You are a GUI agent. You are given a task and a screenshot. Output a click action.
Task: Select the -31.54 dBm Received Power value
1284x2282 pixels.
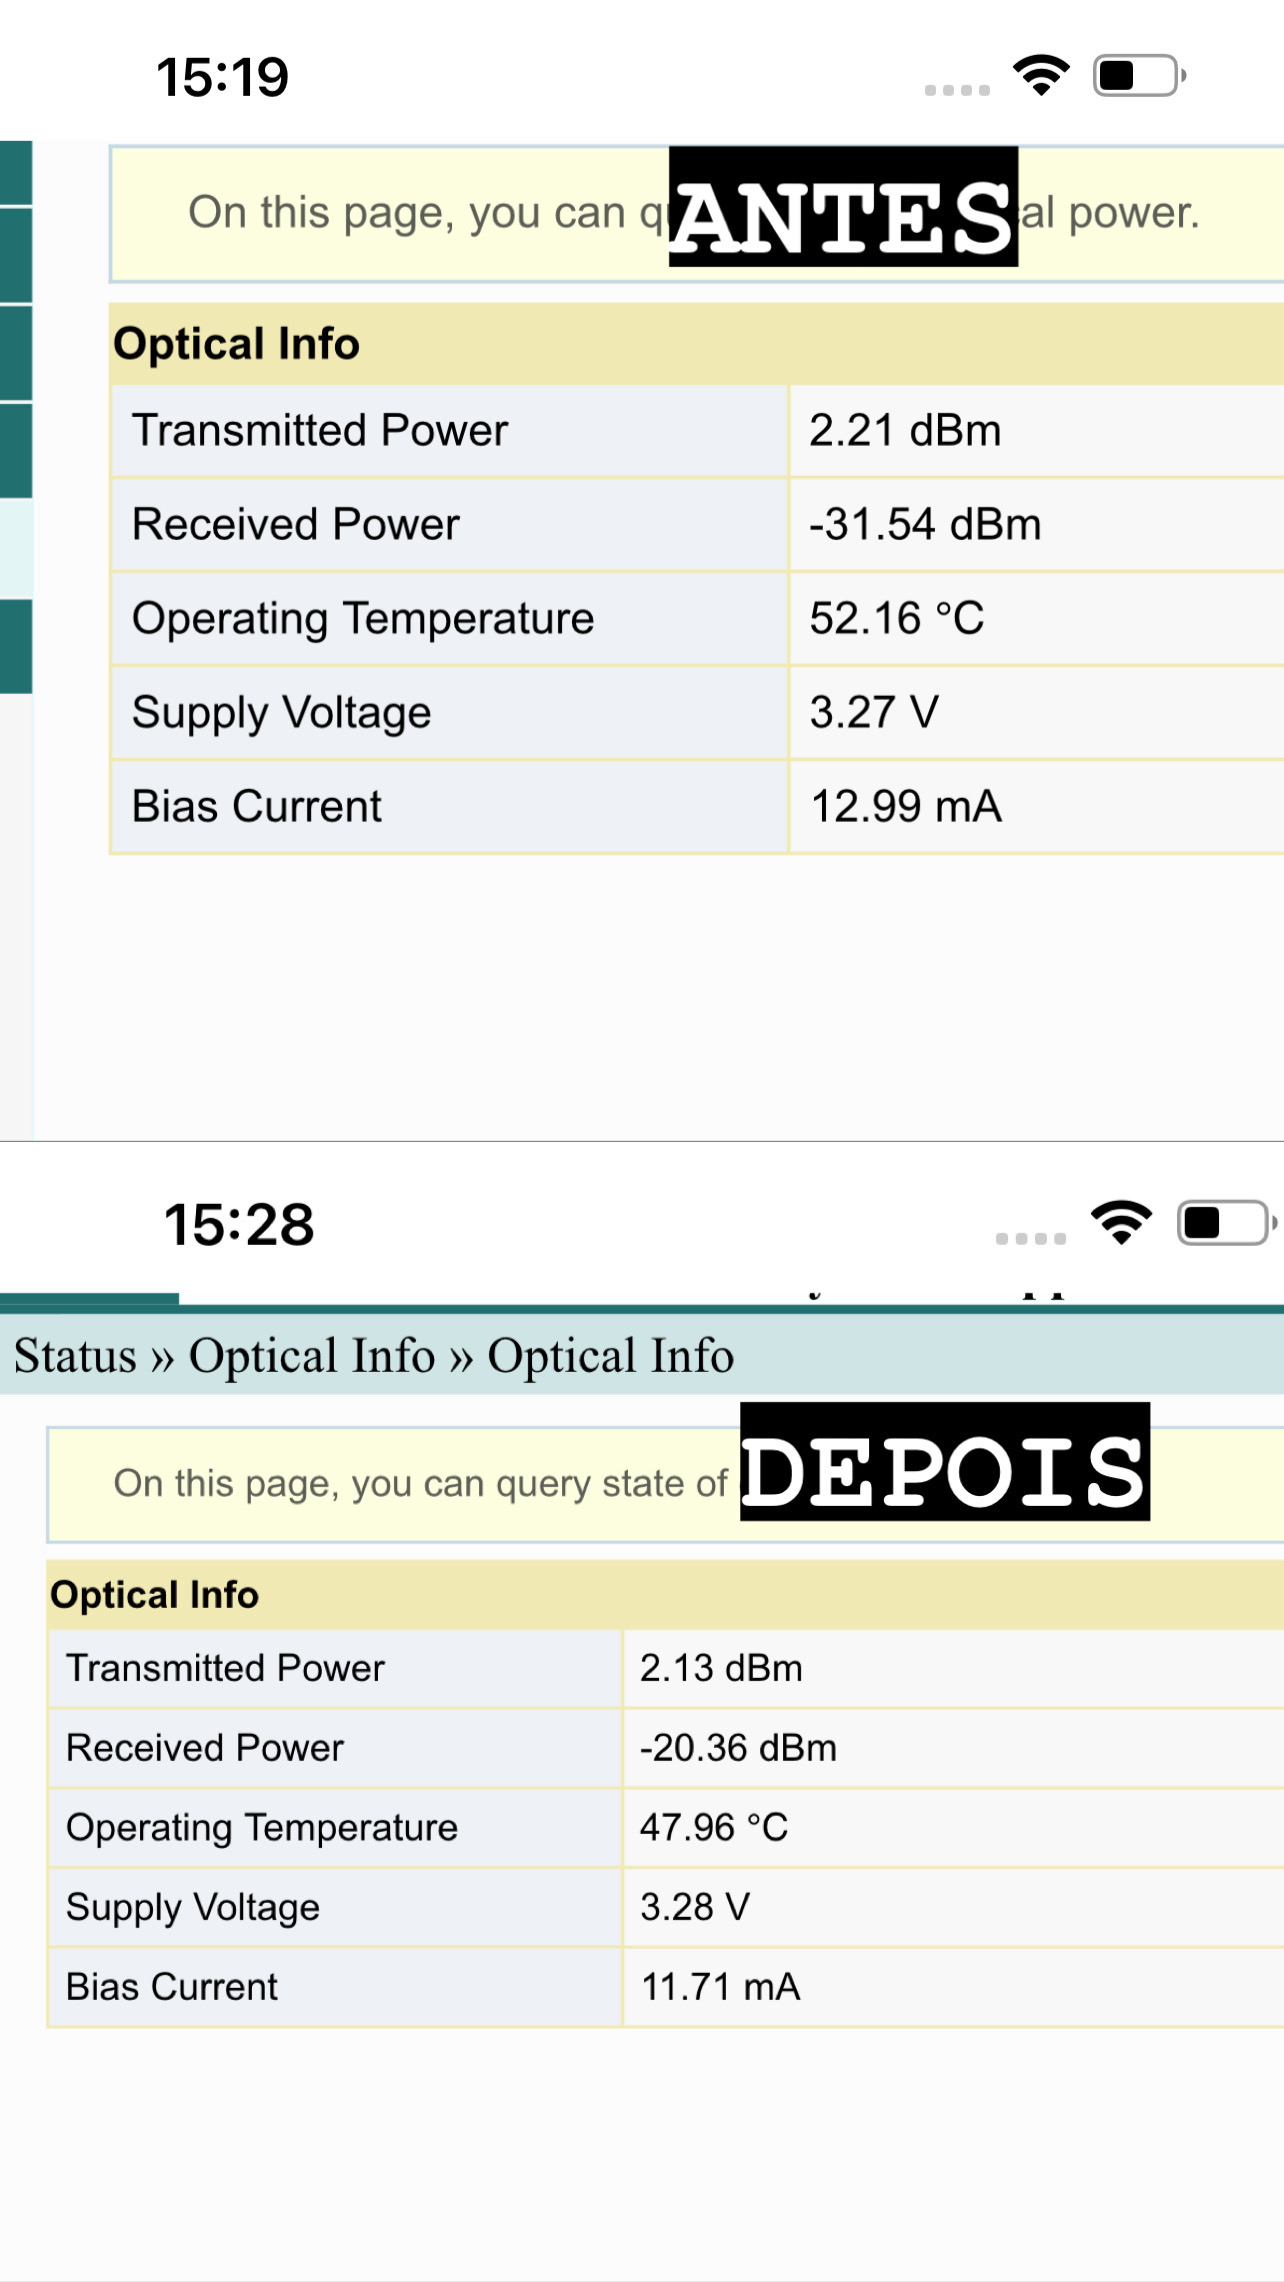(925, 524)
